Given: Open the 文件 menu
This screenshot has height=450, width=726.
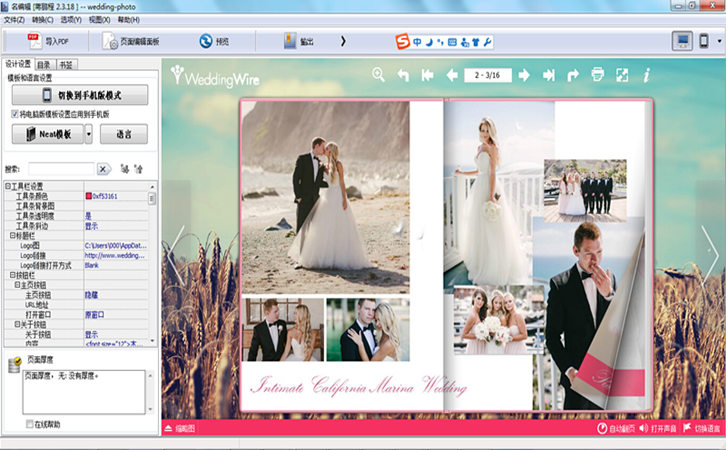Looking at the screenshot, I should coord(14,19).
